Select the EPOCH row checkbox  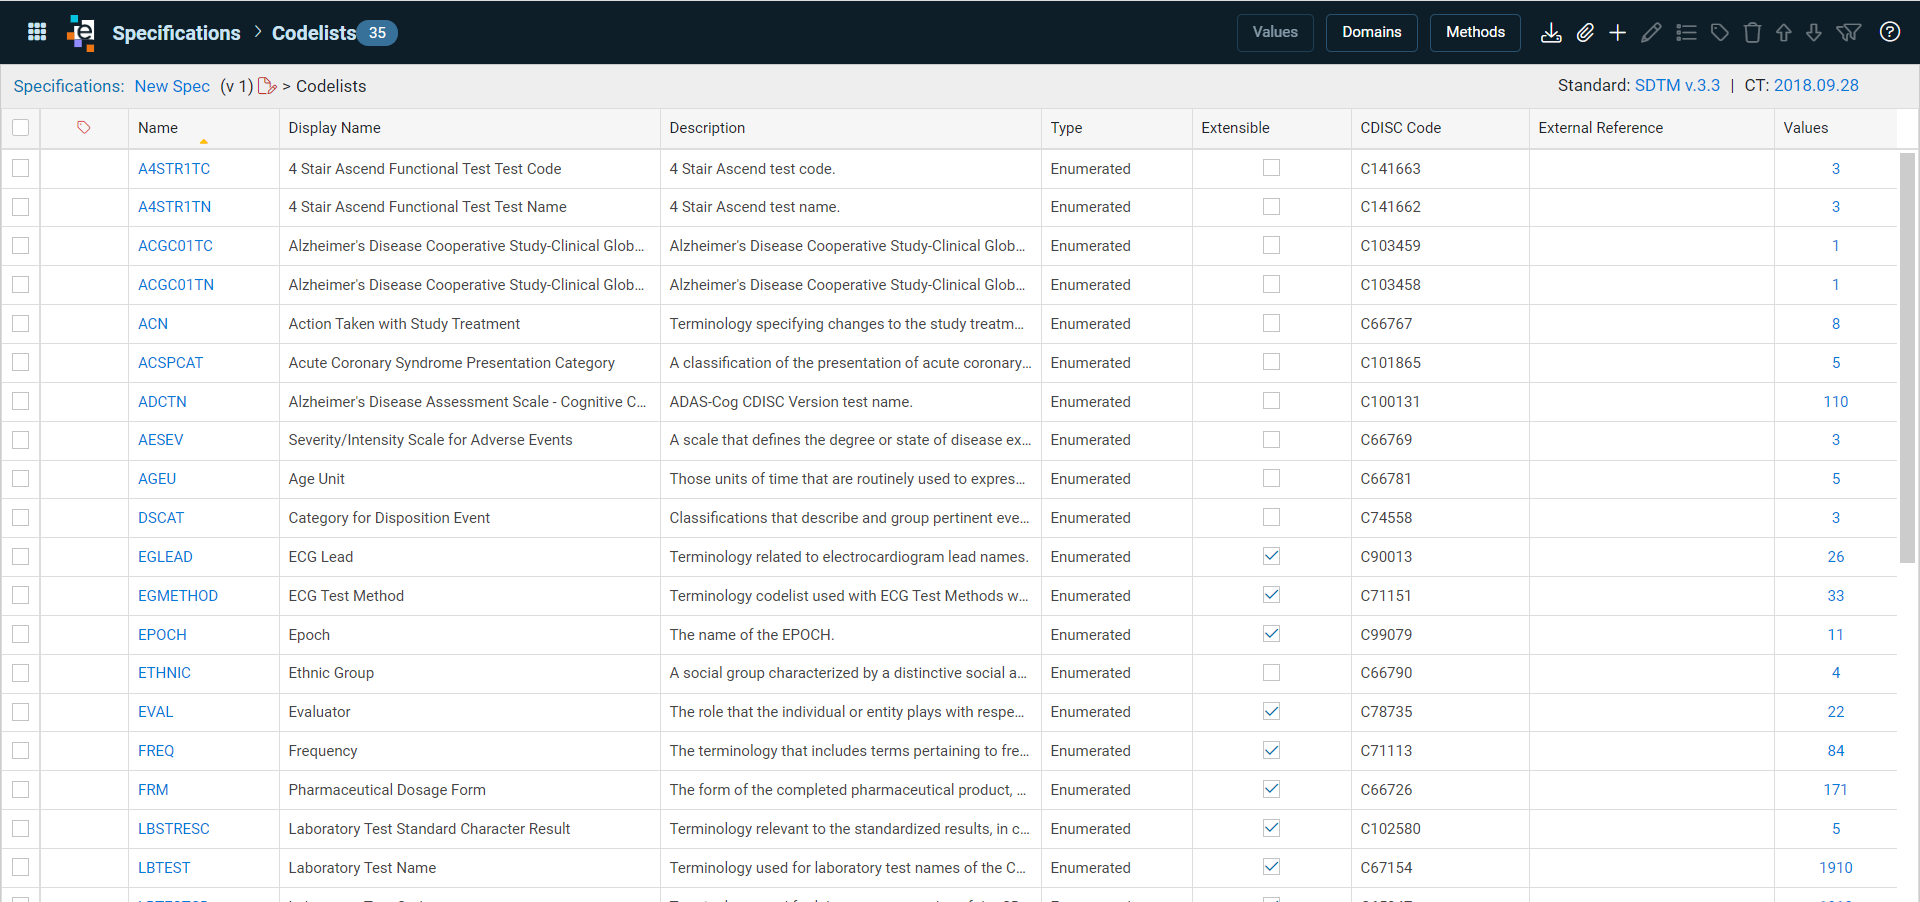20,634
